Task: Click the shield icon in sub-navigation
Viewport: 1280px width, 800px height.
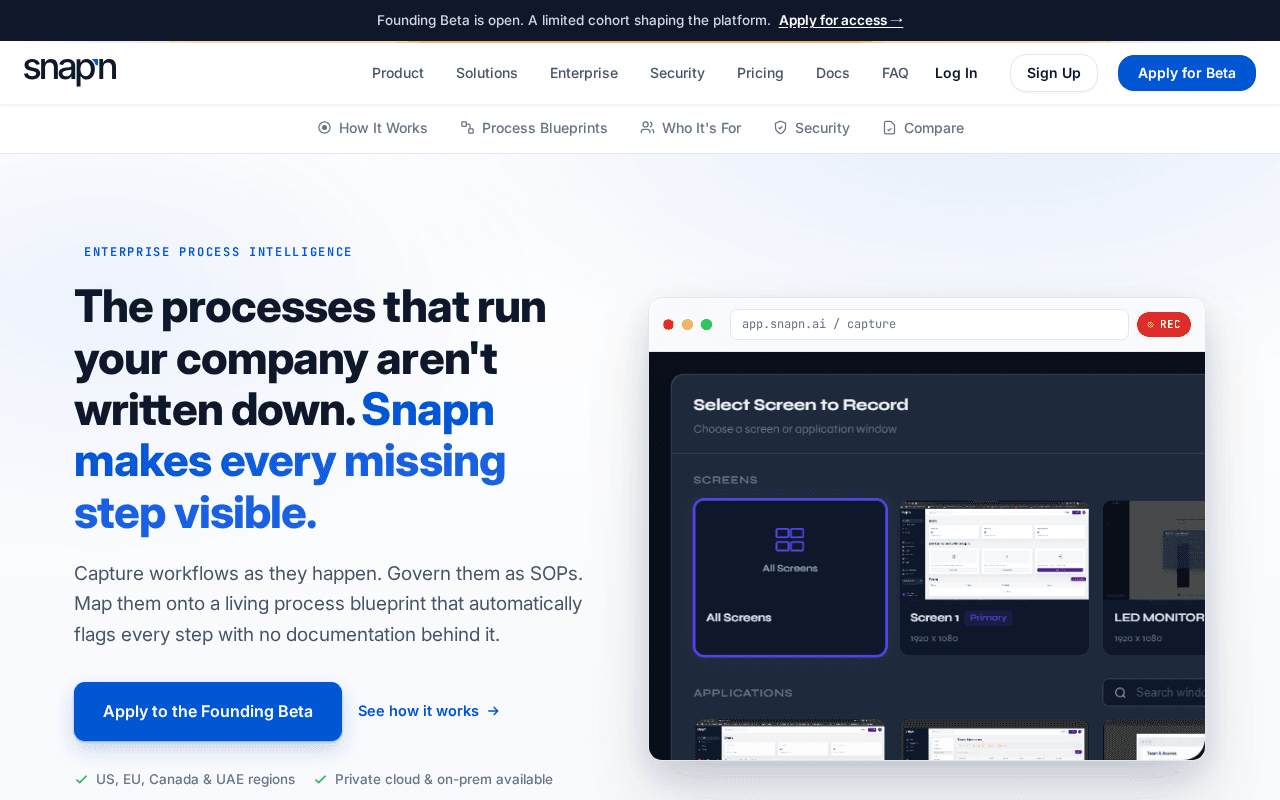Action: click(x=780, y=128)
